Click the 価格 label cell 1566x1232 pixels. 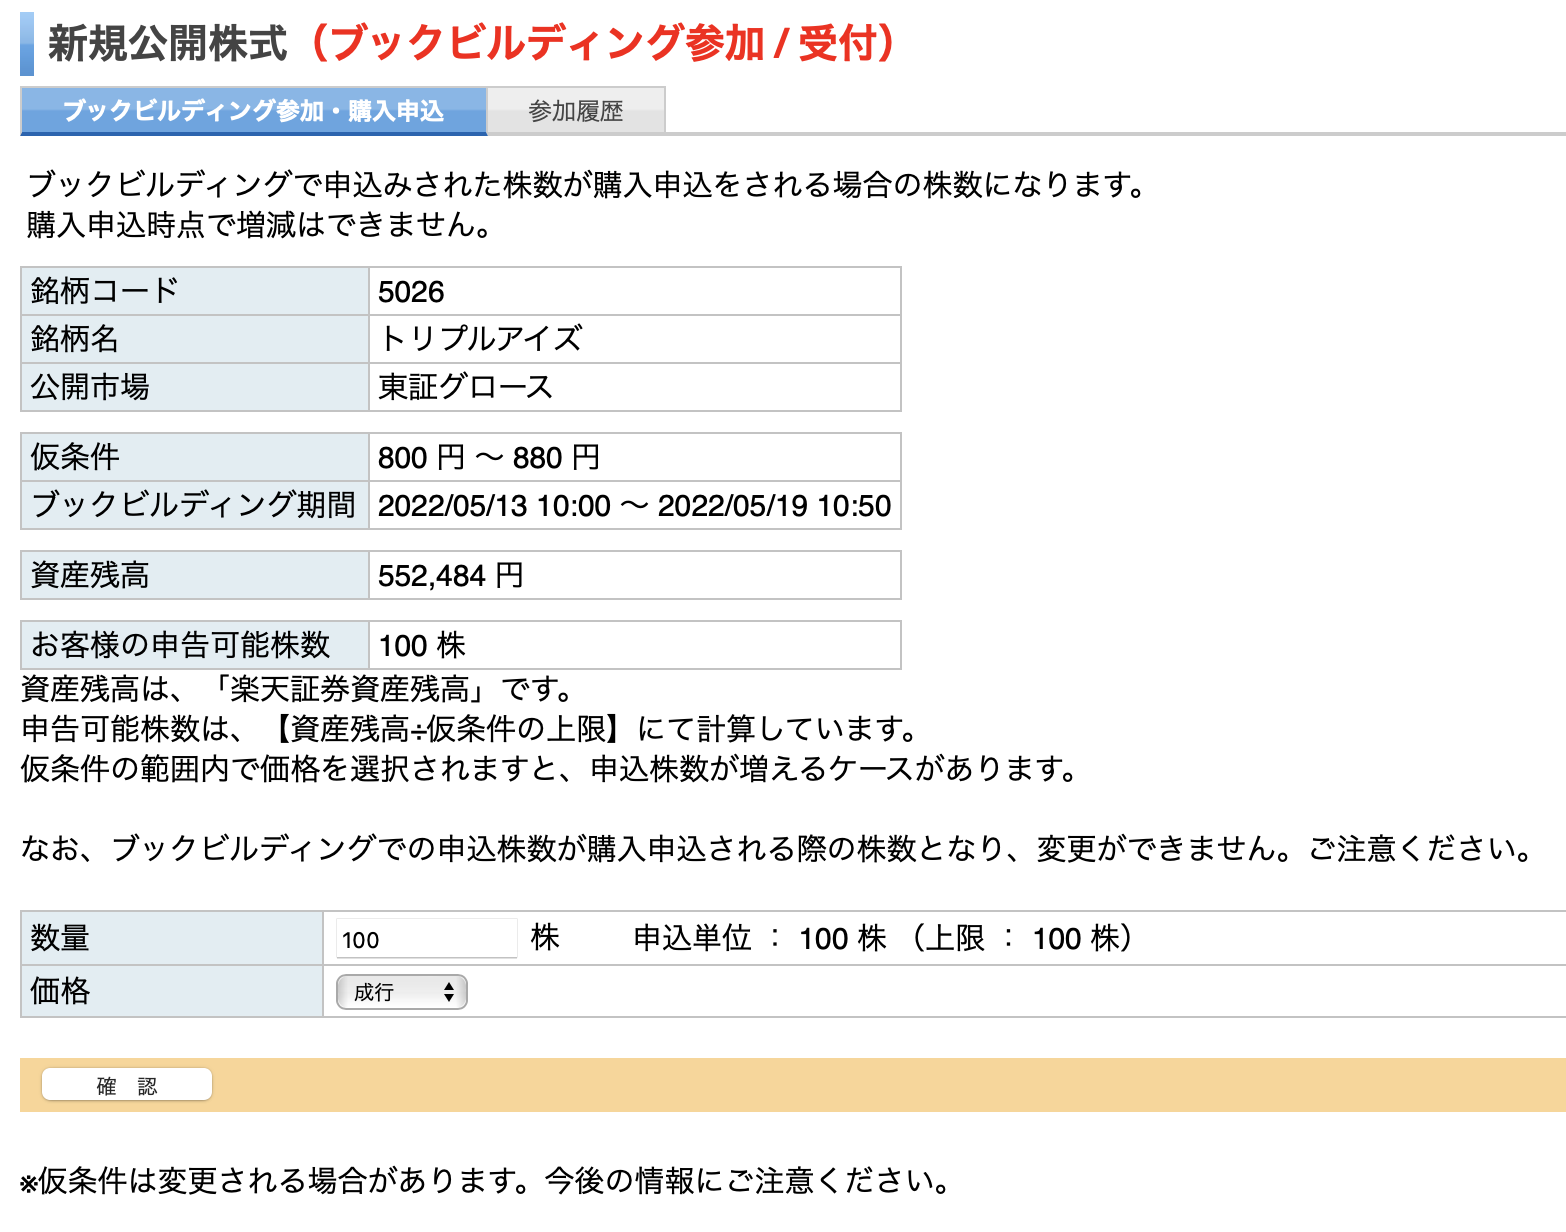[172, 991]
